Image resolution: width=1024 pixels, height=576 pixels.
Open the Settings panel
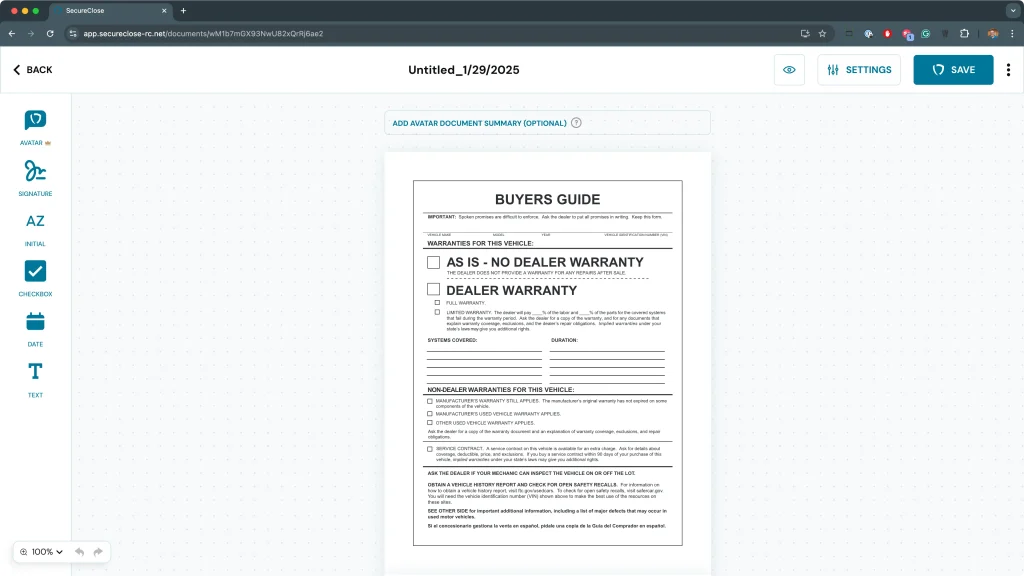(x=859, y=70)
